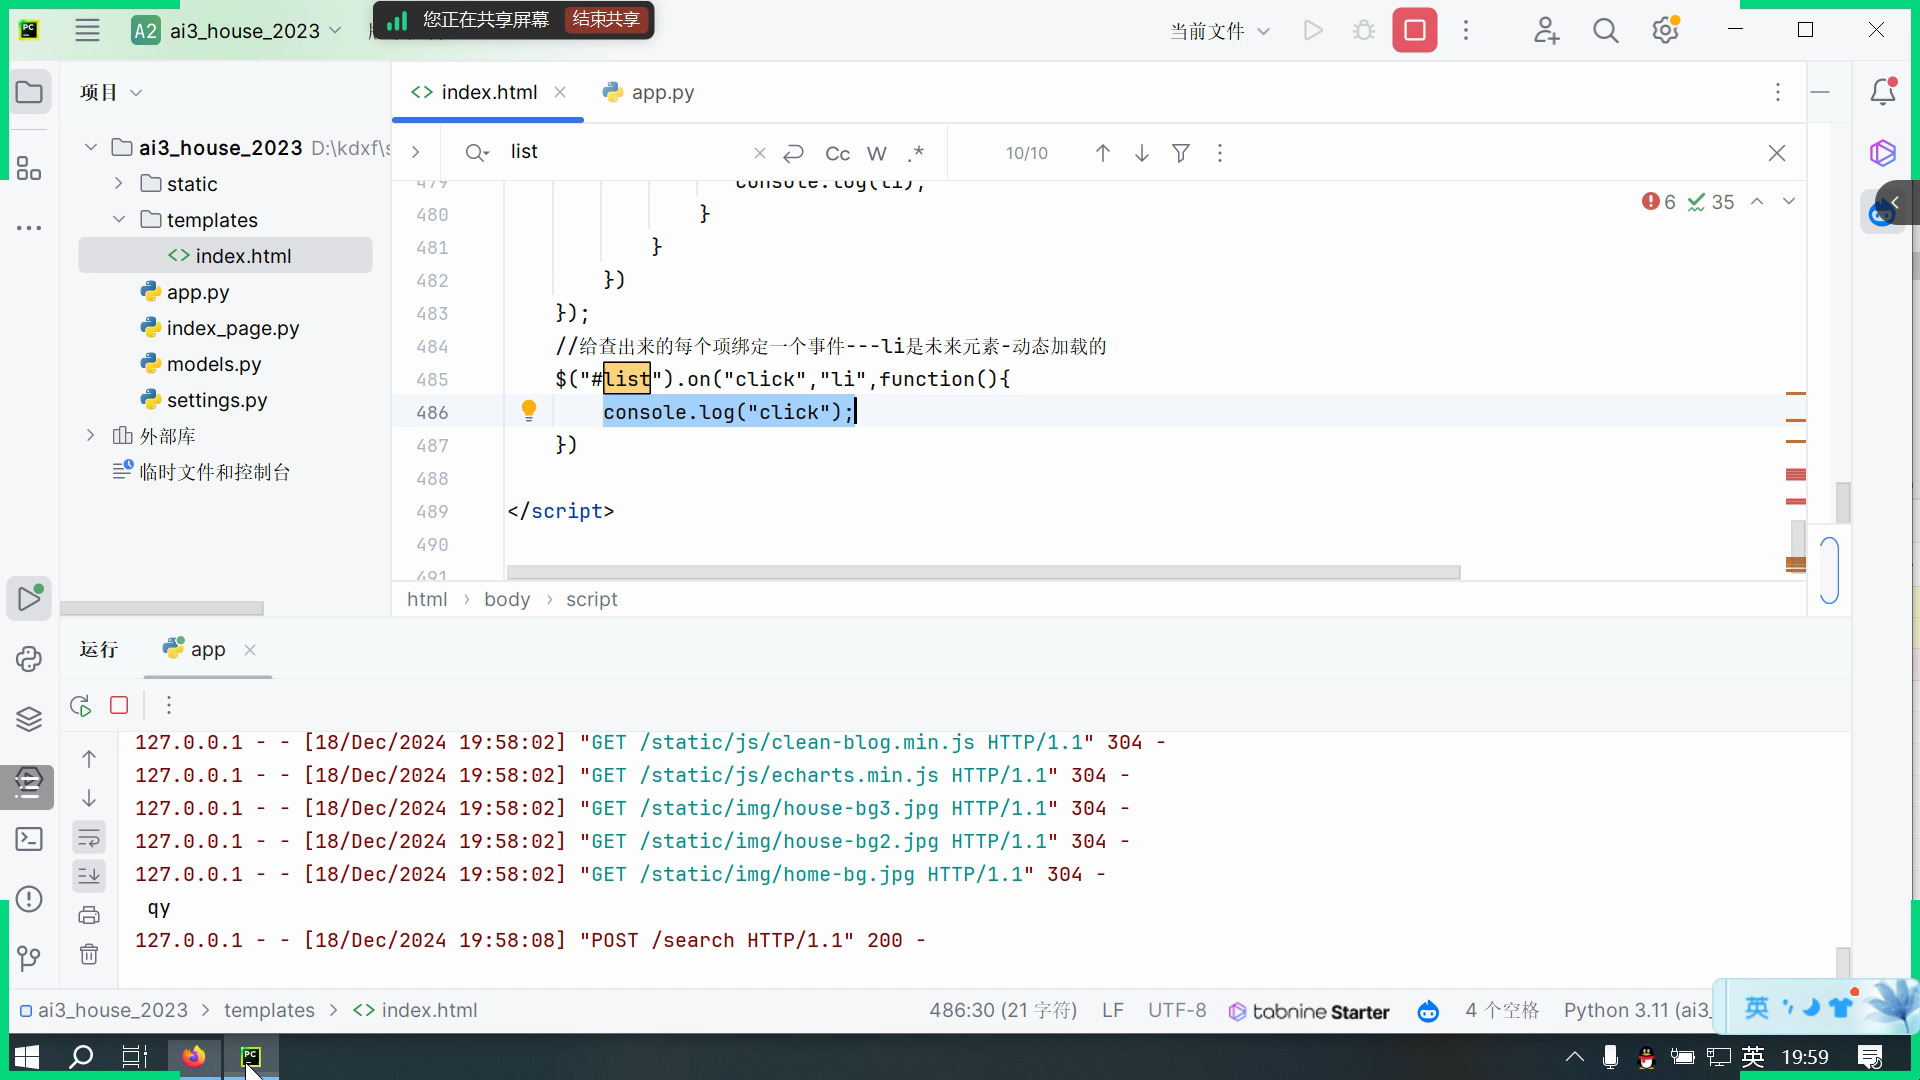Go to next search occurrence arrow
This screenshot has width=1920, height=1080.
1141,153
